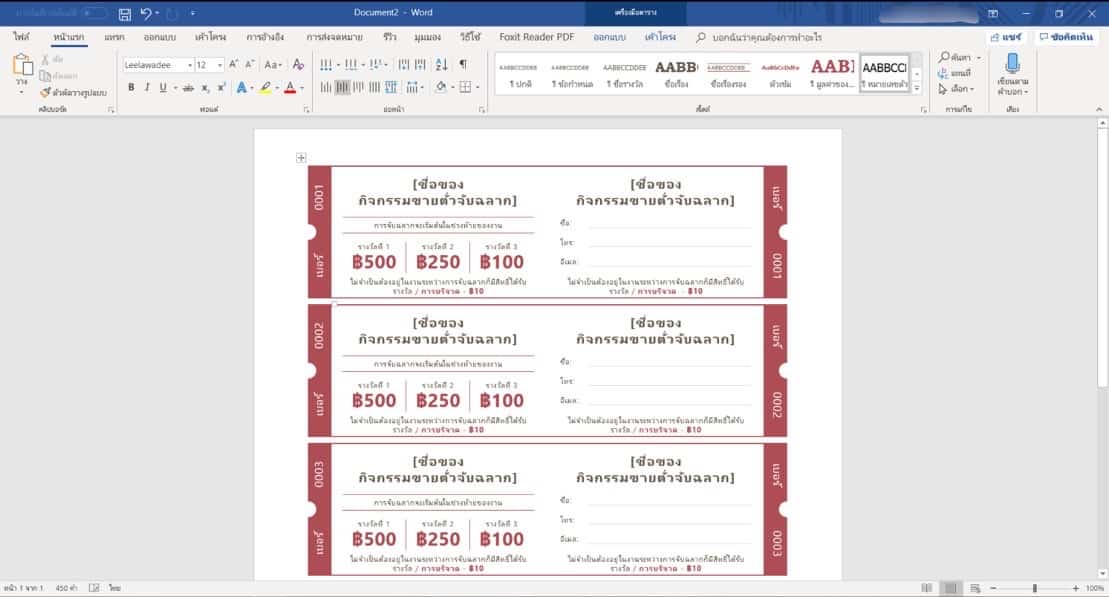Open the Insert ribbon tab
1109x597 pixels.
click(x=114, y=37)
